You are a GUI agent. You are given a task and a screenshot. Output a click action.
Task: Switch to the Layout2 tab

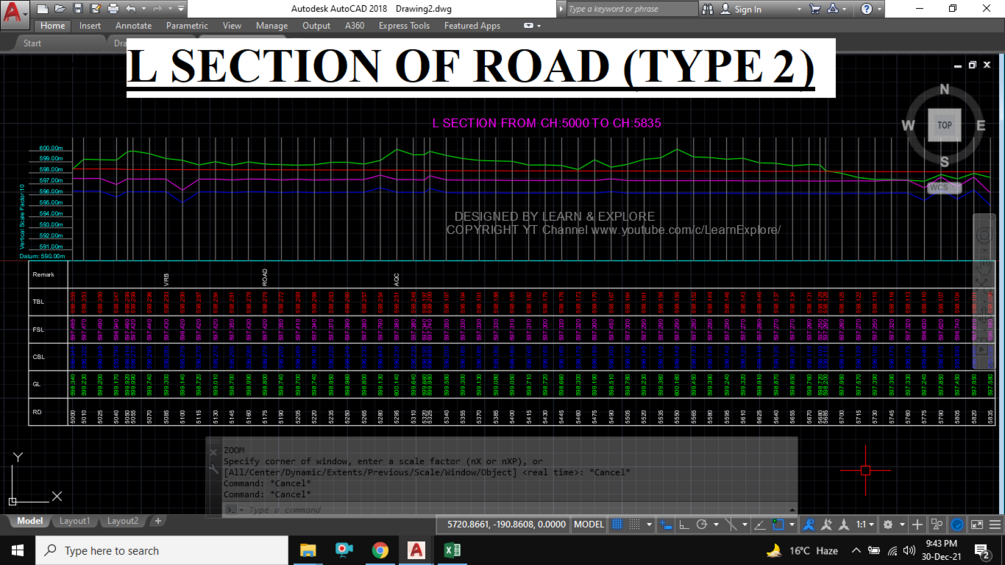[x=122, y=521]
